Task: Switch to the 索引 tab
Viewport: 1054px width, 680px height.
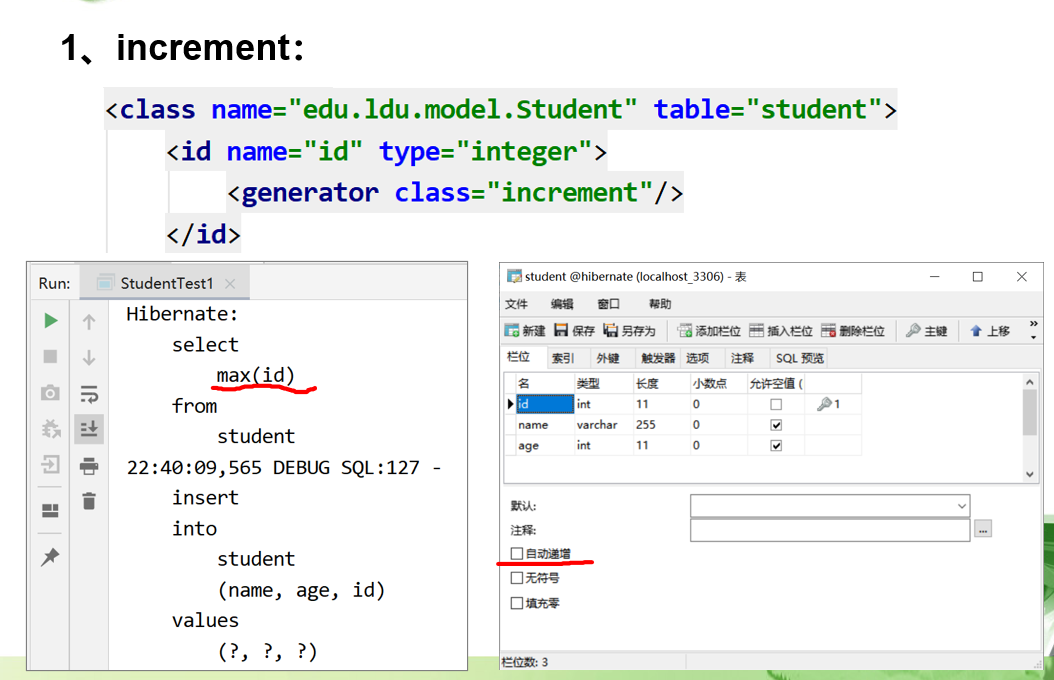Action: (563, 358)
